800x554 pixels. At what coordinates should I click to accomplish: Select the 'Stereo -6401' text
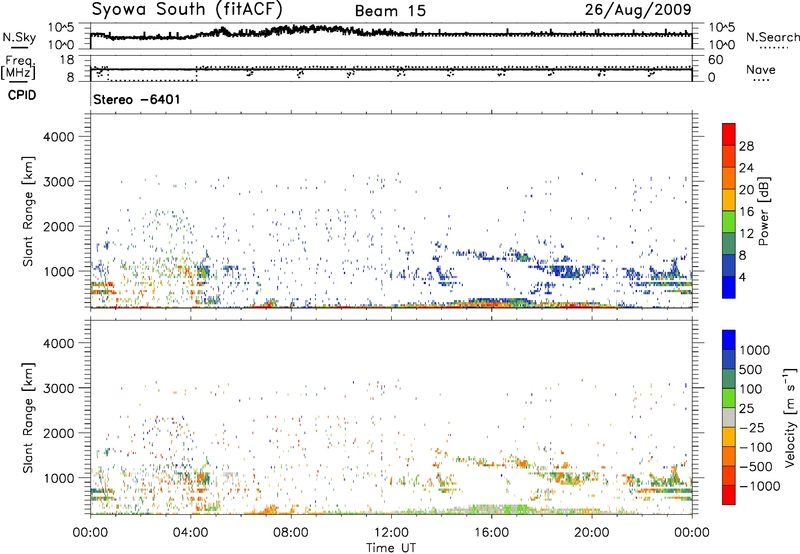[x=137, y=99]
